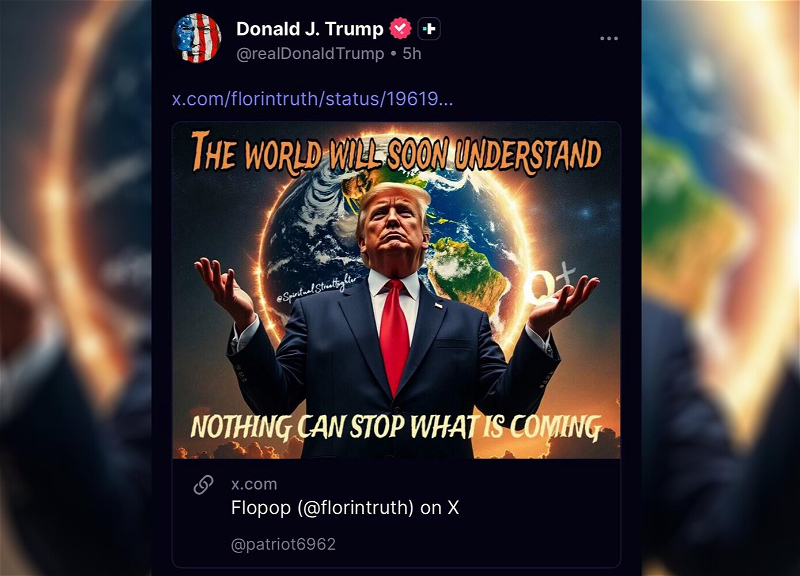The height and width of the screenshot is (576, 800).
Task: Click the Donald J. Trump display name
Action: pos(309,29)
